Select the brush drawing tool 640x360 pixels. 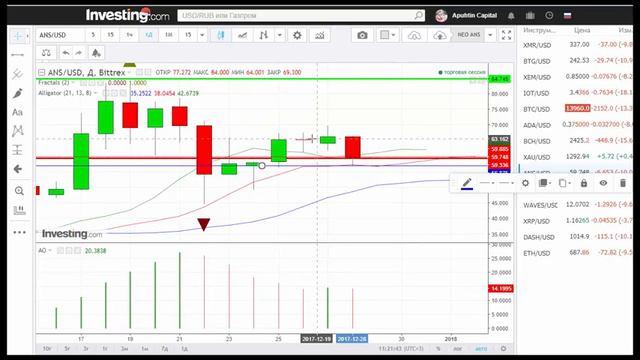(x=18, y=93)
